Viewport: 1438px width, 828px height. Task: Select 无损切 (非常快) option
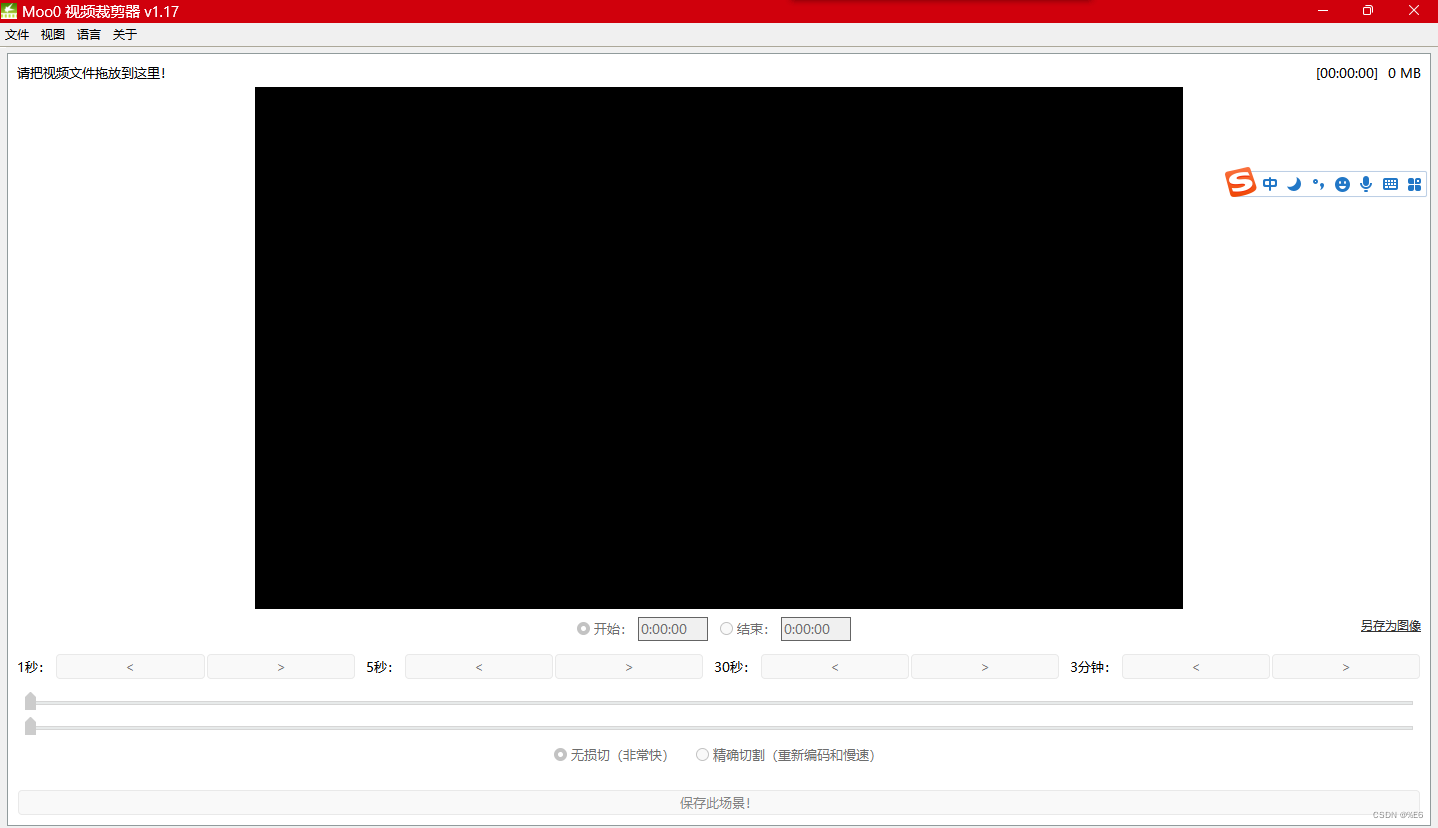pyautogui.click(x=560, y=755)
